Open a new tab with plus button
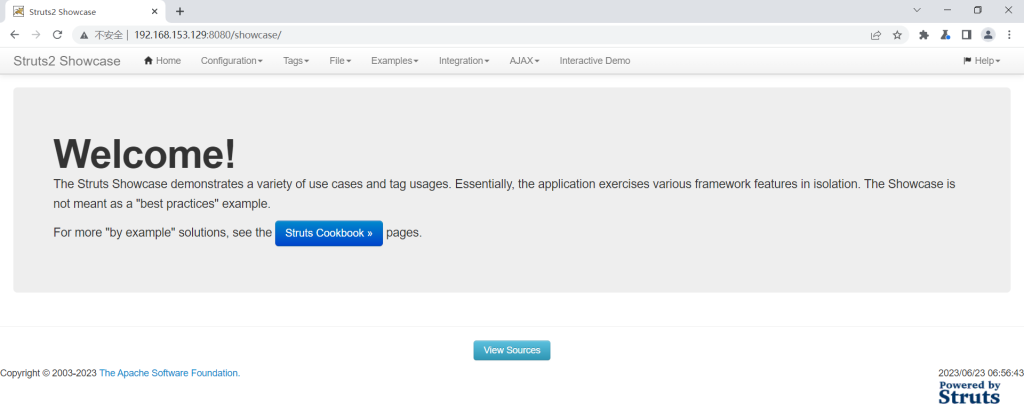 tap(180, 11)
